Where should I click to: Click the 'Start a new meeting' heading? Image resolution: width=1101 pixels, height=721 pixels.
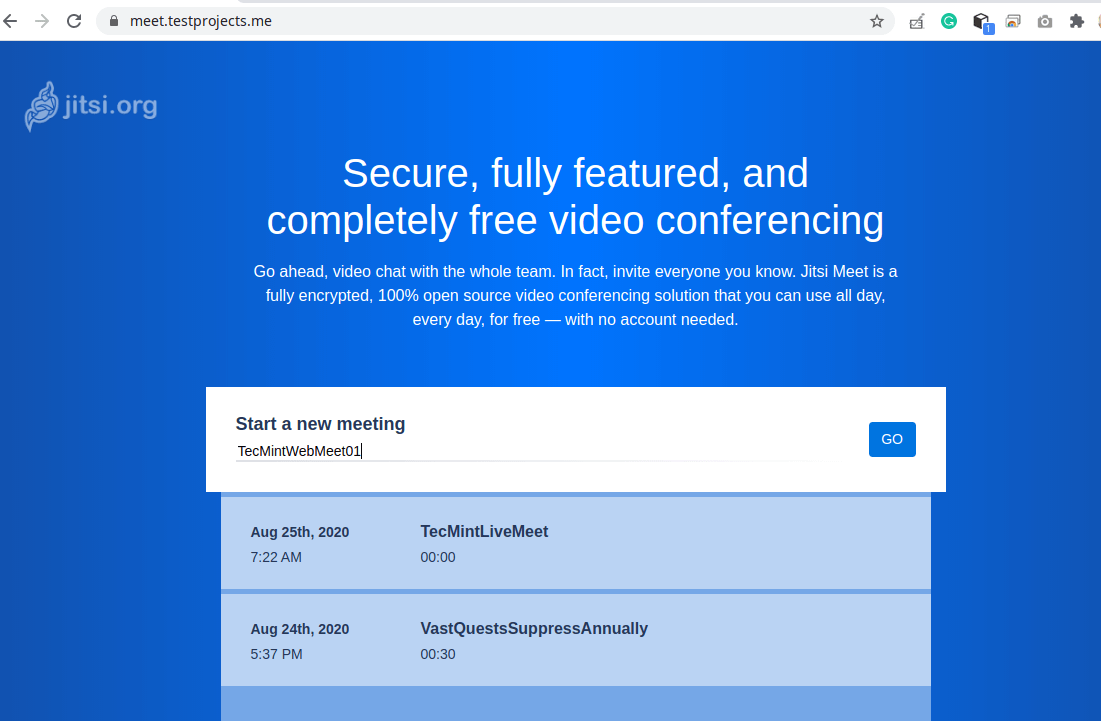pos(320,424)
